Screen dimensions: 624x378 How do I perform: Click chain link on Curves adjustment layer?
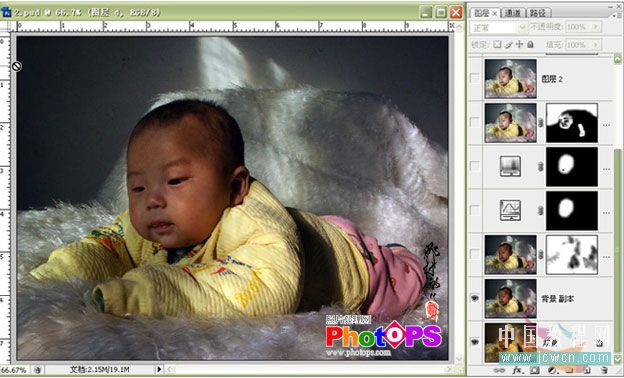point(540,210)
